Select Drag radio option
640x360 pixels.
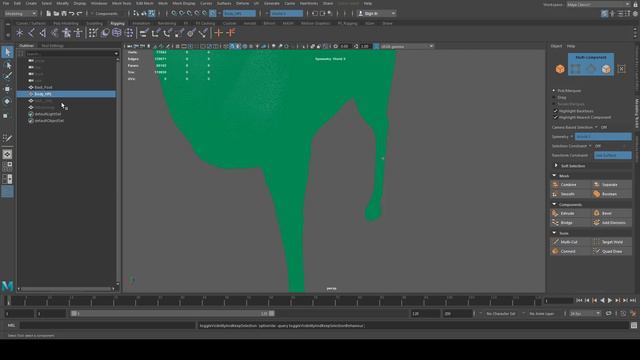tap(554, 97)
